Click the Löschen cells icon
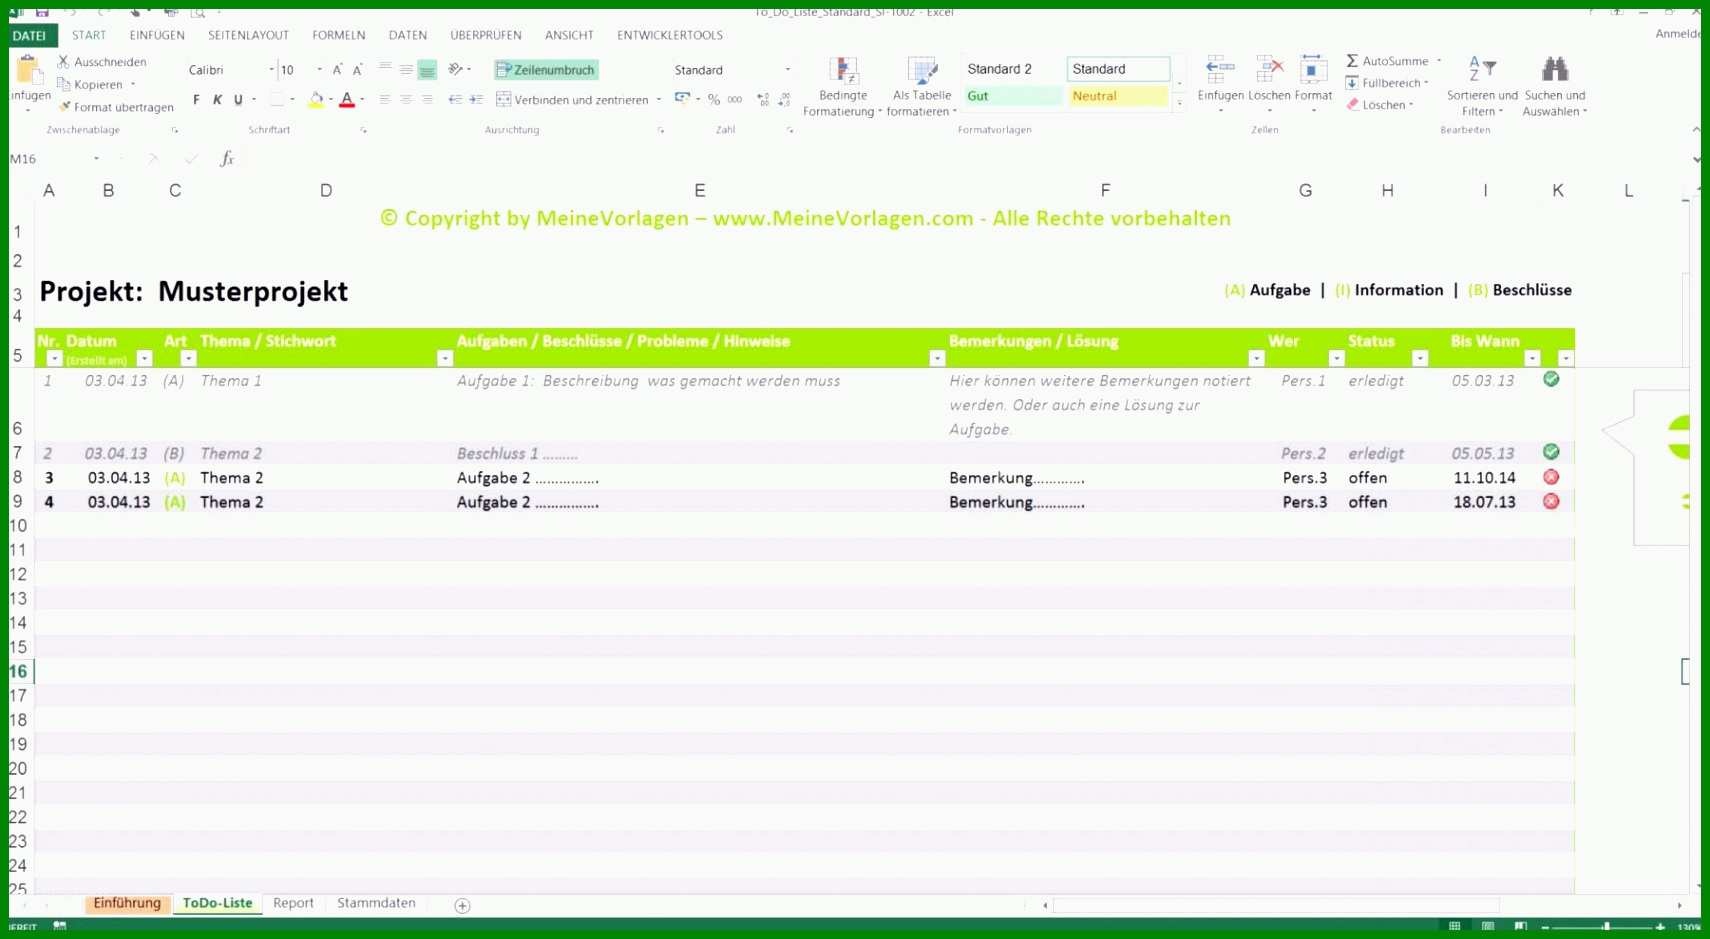The image size is (1710, 939). click(x=1269, y=70)
